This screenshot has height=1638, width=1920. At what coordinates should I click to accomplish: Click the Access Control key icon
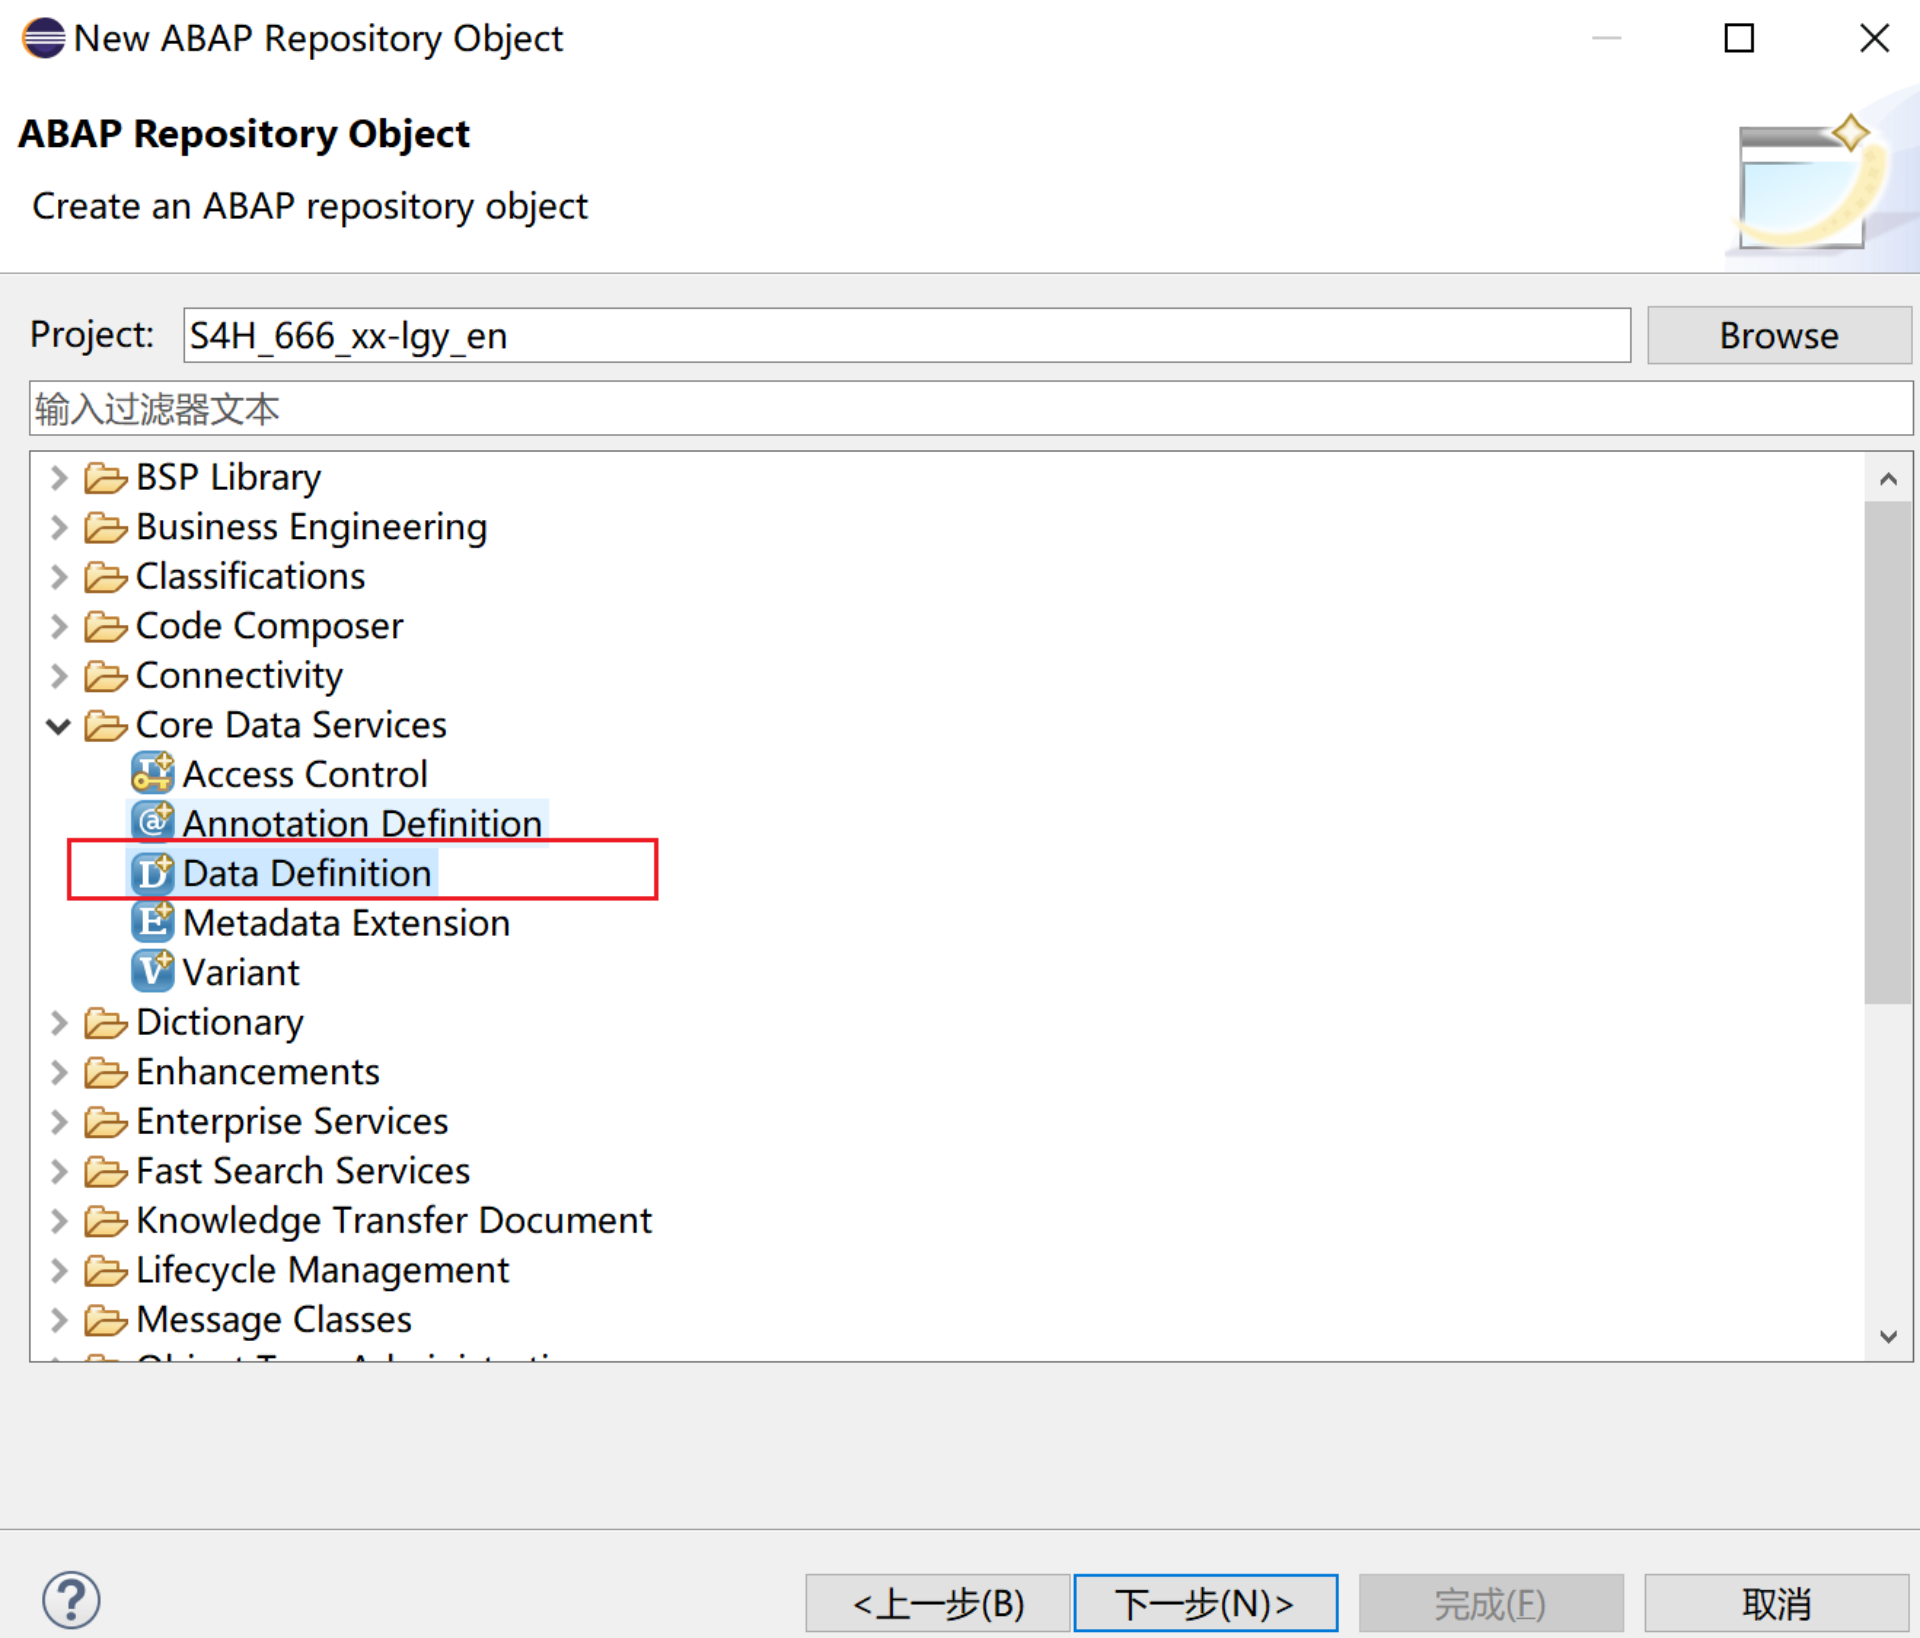click(152, 774)
